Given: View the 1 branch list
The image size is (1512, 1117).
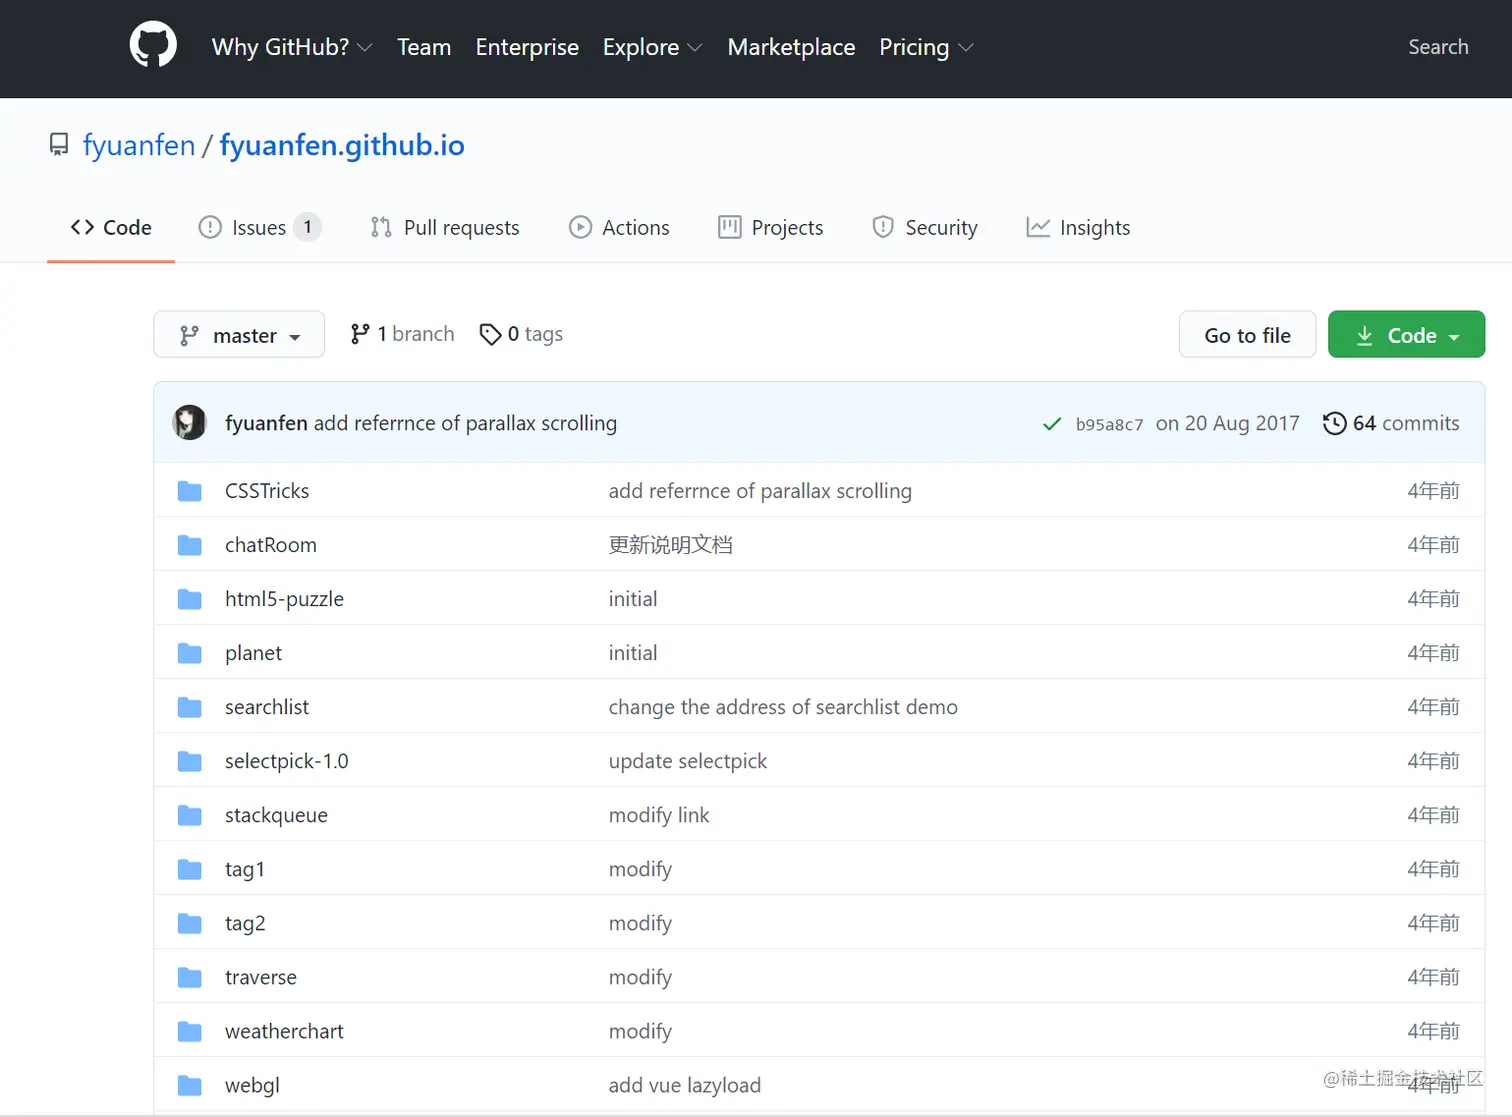Looking at the screenshot, I should tap(402, 334).
